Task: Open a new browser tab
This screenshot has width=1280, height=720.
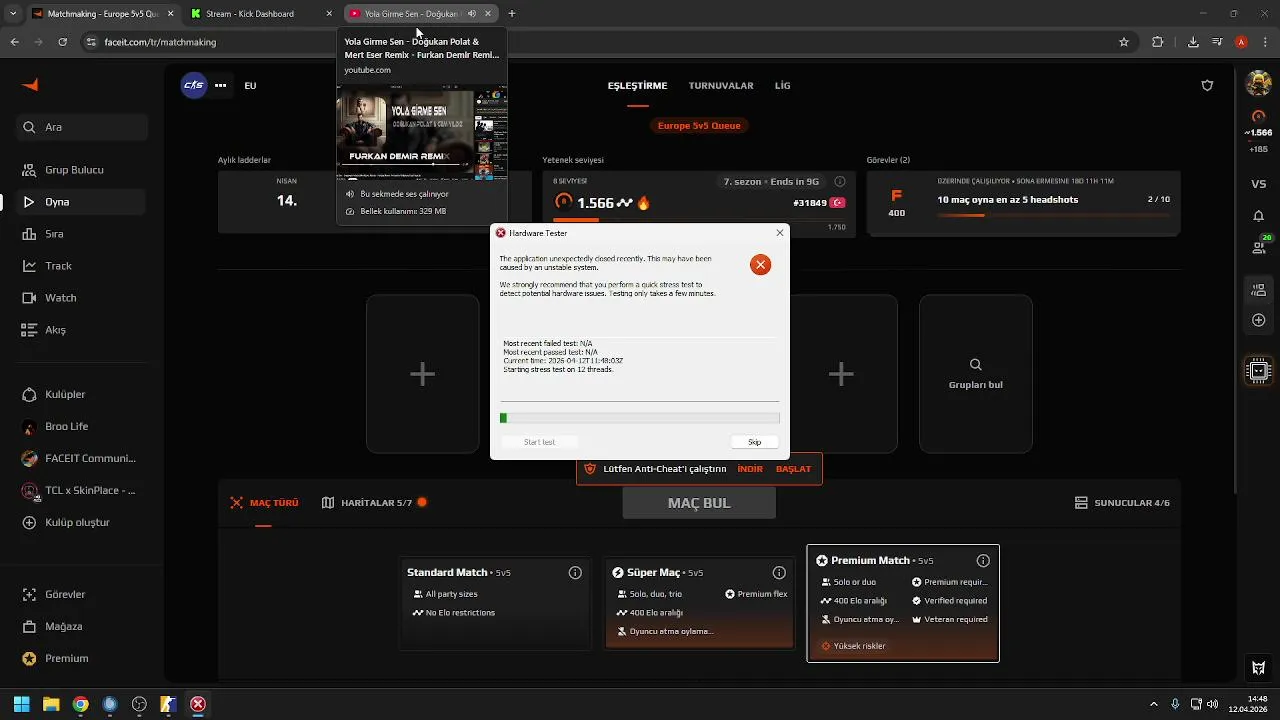Action: pos(512,14)
